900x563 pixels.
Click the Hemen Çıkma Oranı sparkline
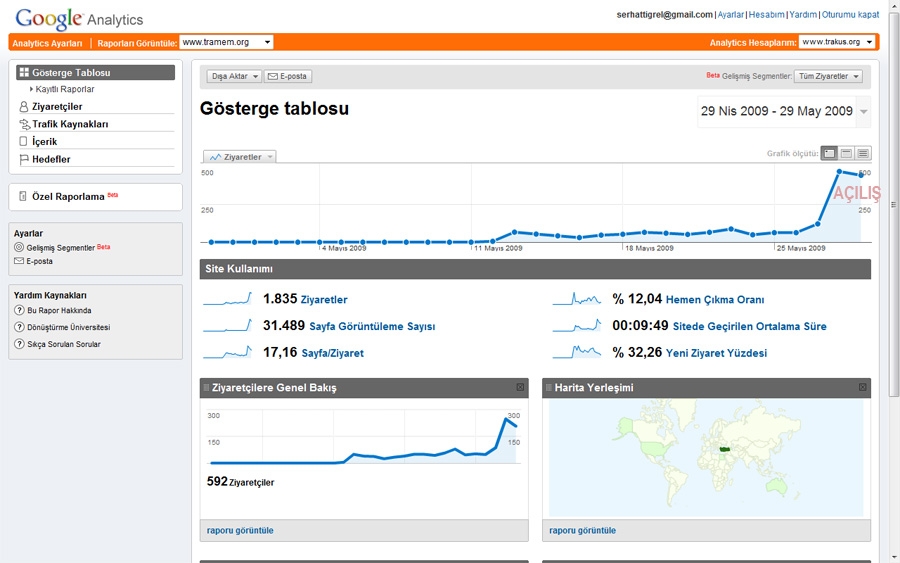point(577,298)
